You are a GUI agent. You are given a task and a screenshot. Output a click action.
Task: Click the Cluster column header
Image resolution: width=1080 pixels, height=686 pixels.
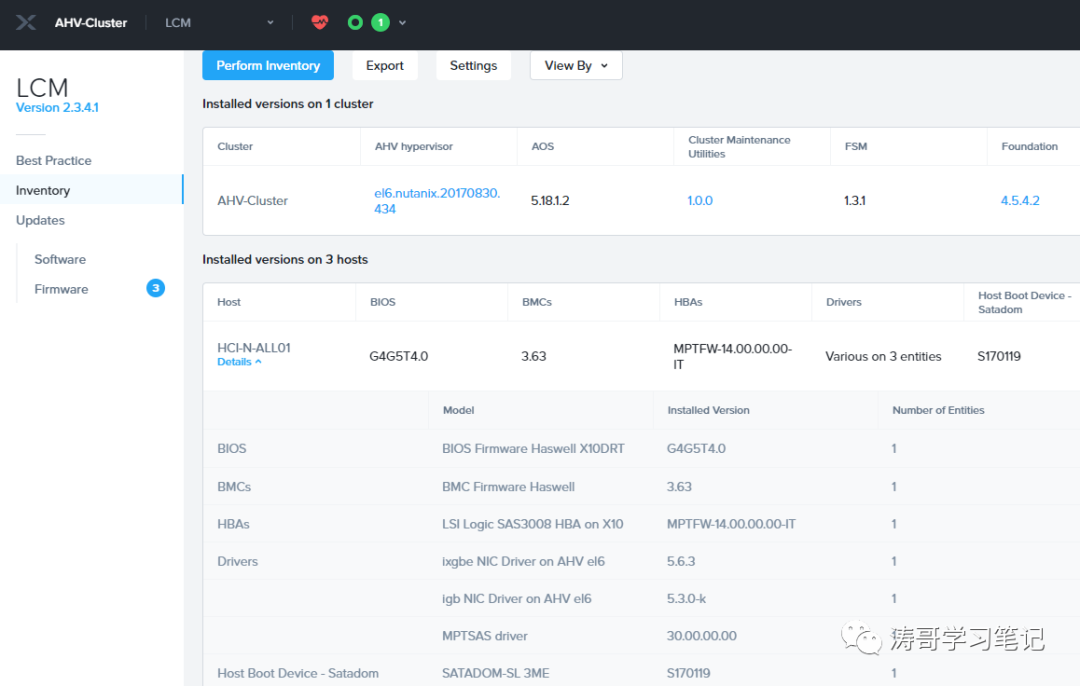[x=235, y=146]
